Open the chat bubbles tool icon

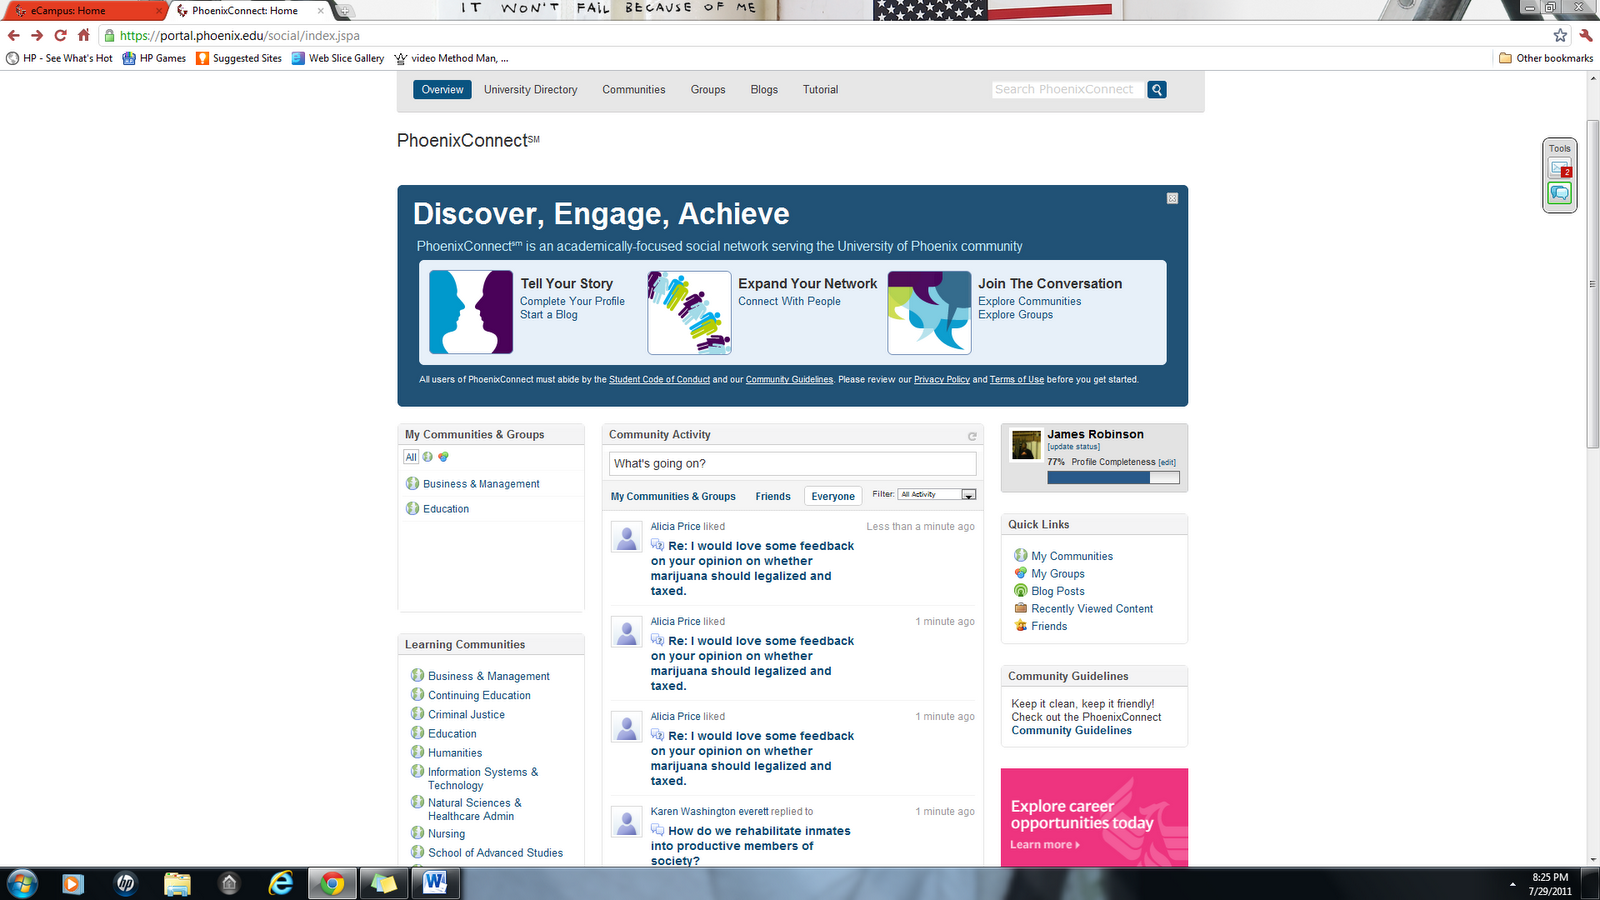click(x=1560, y=194)
